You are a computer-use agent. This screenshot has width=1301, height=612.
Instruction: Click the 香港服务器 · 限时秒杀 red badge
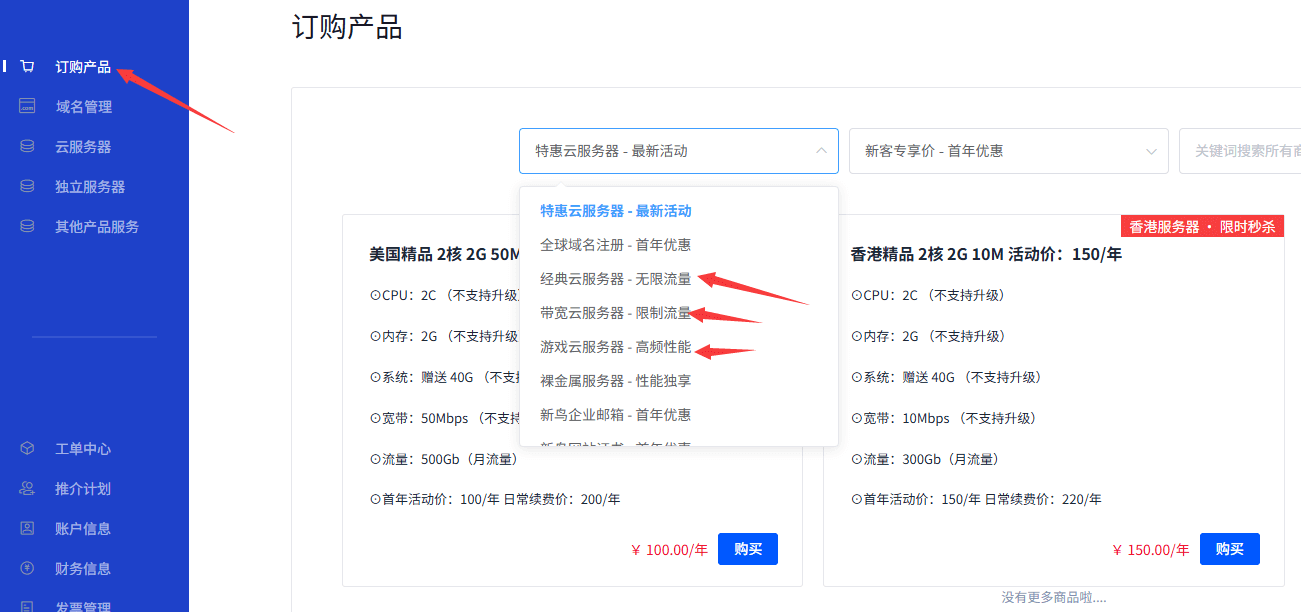click(1203, 226)
